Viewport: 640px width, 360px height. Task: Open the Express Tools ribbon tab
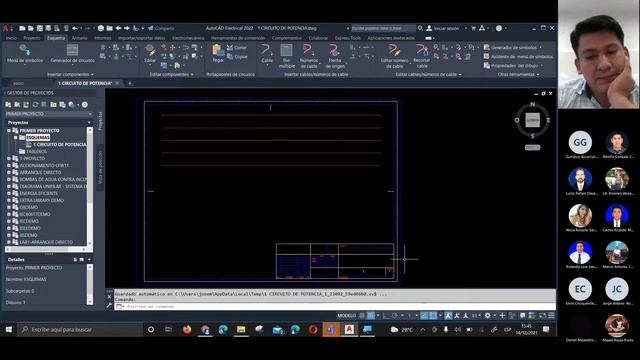pyautogui.click(x=348, y=38)
